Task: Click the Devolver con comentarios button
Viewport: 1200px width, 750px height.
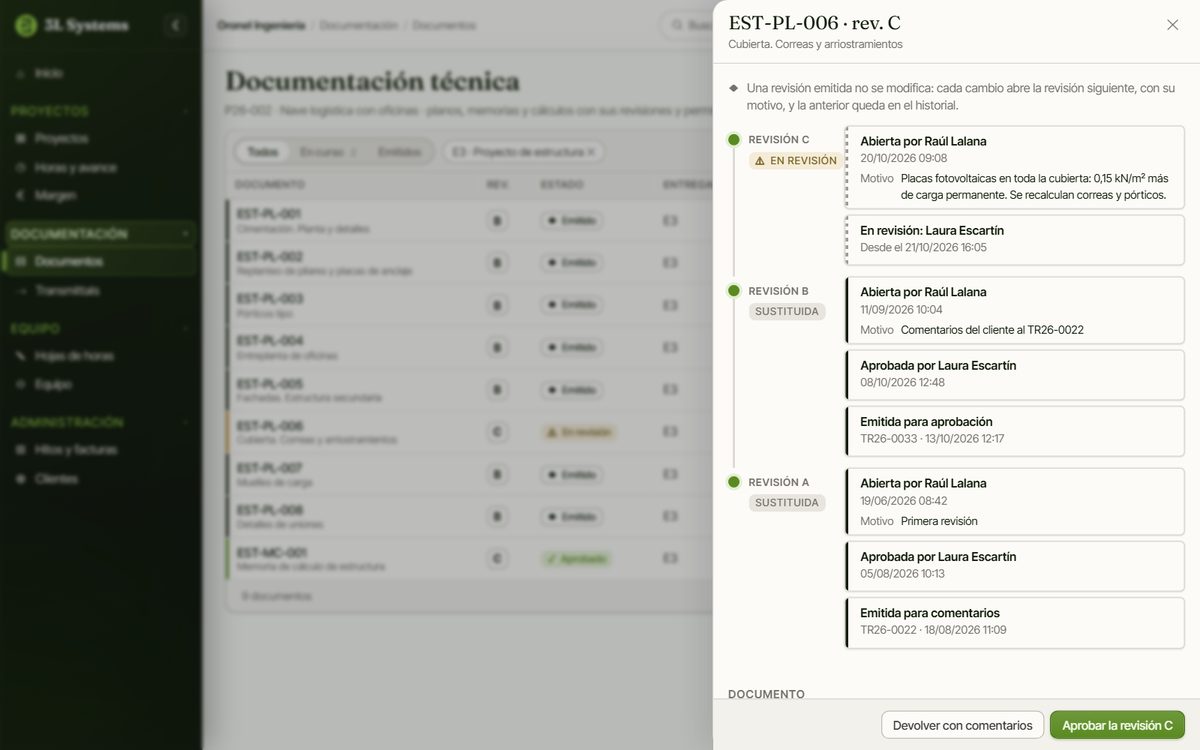Action: click(962, 725)
